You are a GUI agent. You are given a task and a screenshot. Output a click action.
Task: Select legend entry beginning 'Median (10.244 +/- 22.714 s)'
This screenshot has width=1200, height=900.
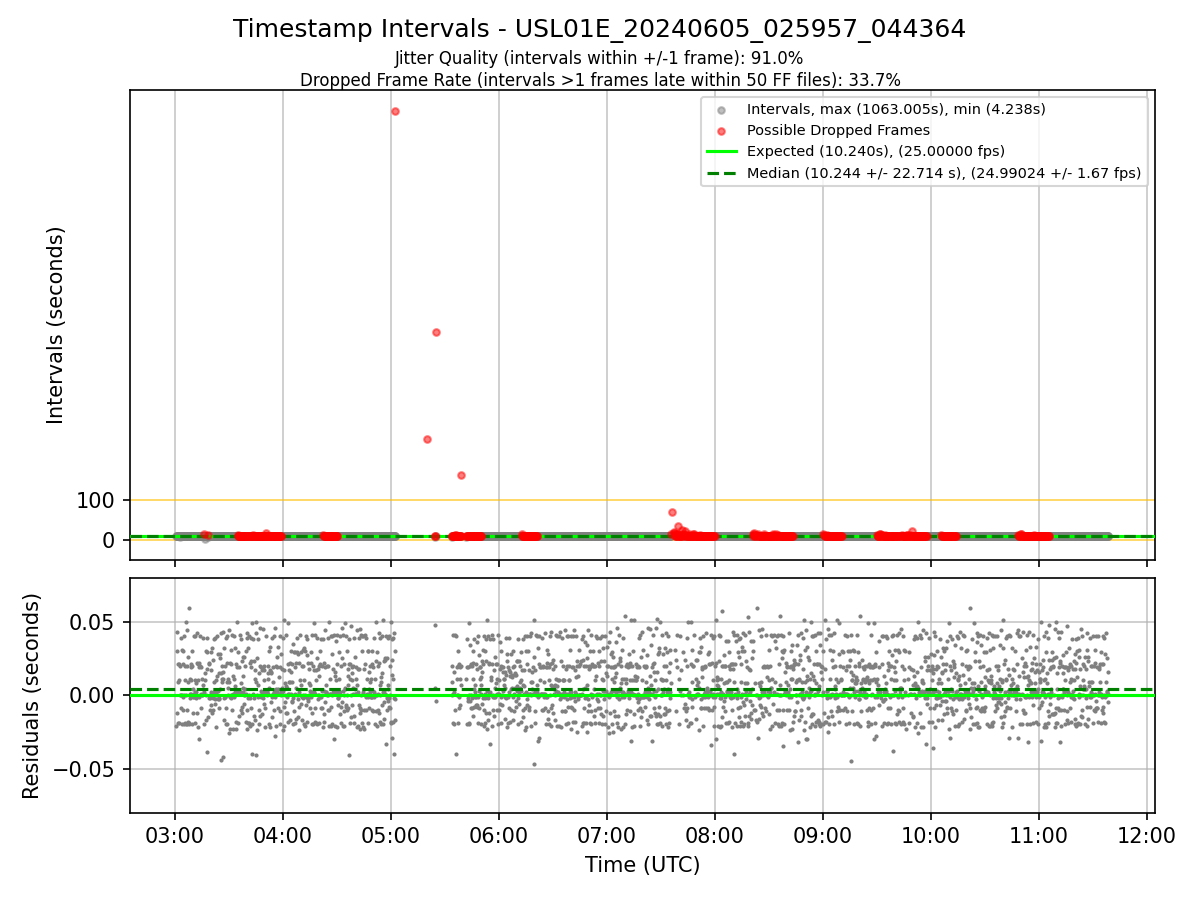click(x=944, y=172)
